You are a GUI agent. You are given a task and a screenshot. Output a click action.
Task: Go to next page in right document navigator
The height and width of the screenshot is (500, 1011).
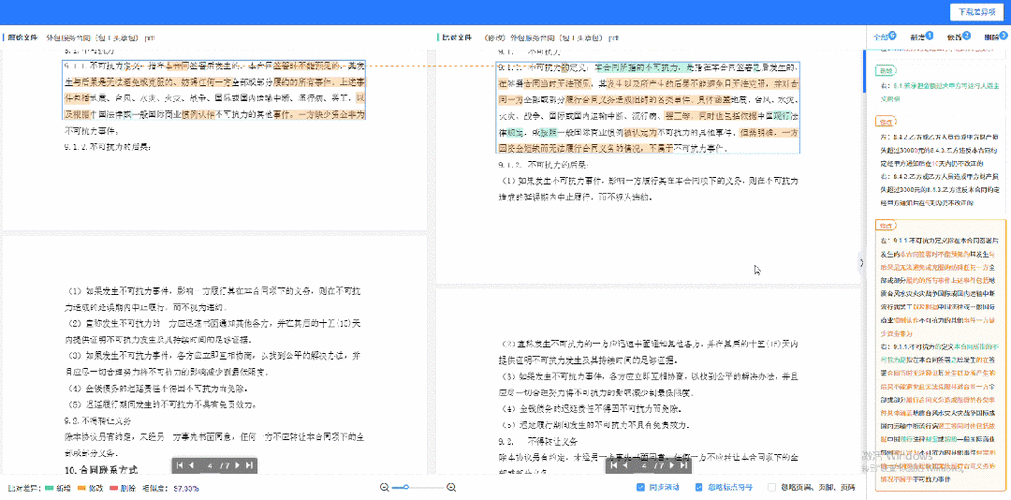click(671, 465)
